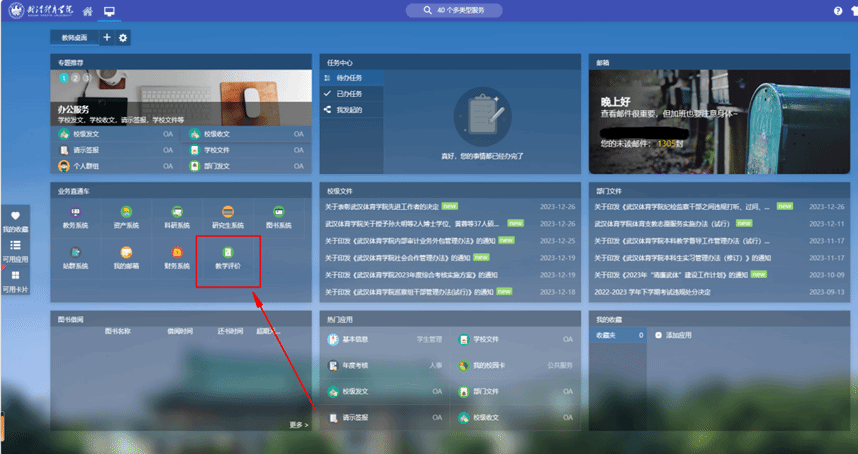858x454 pixels.
Task: Switch to 已办任务 in task center
Action: click(348, 93)
